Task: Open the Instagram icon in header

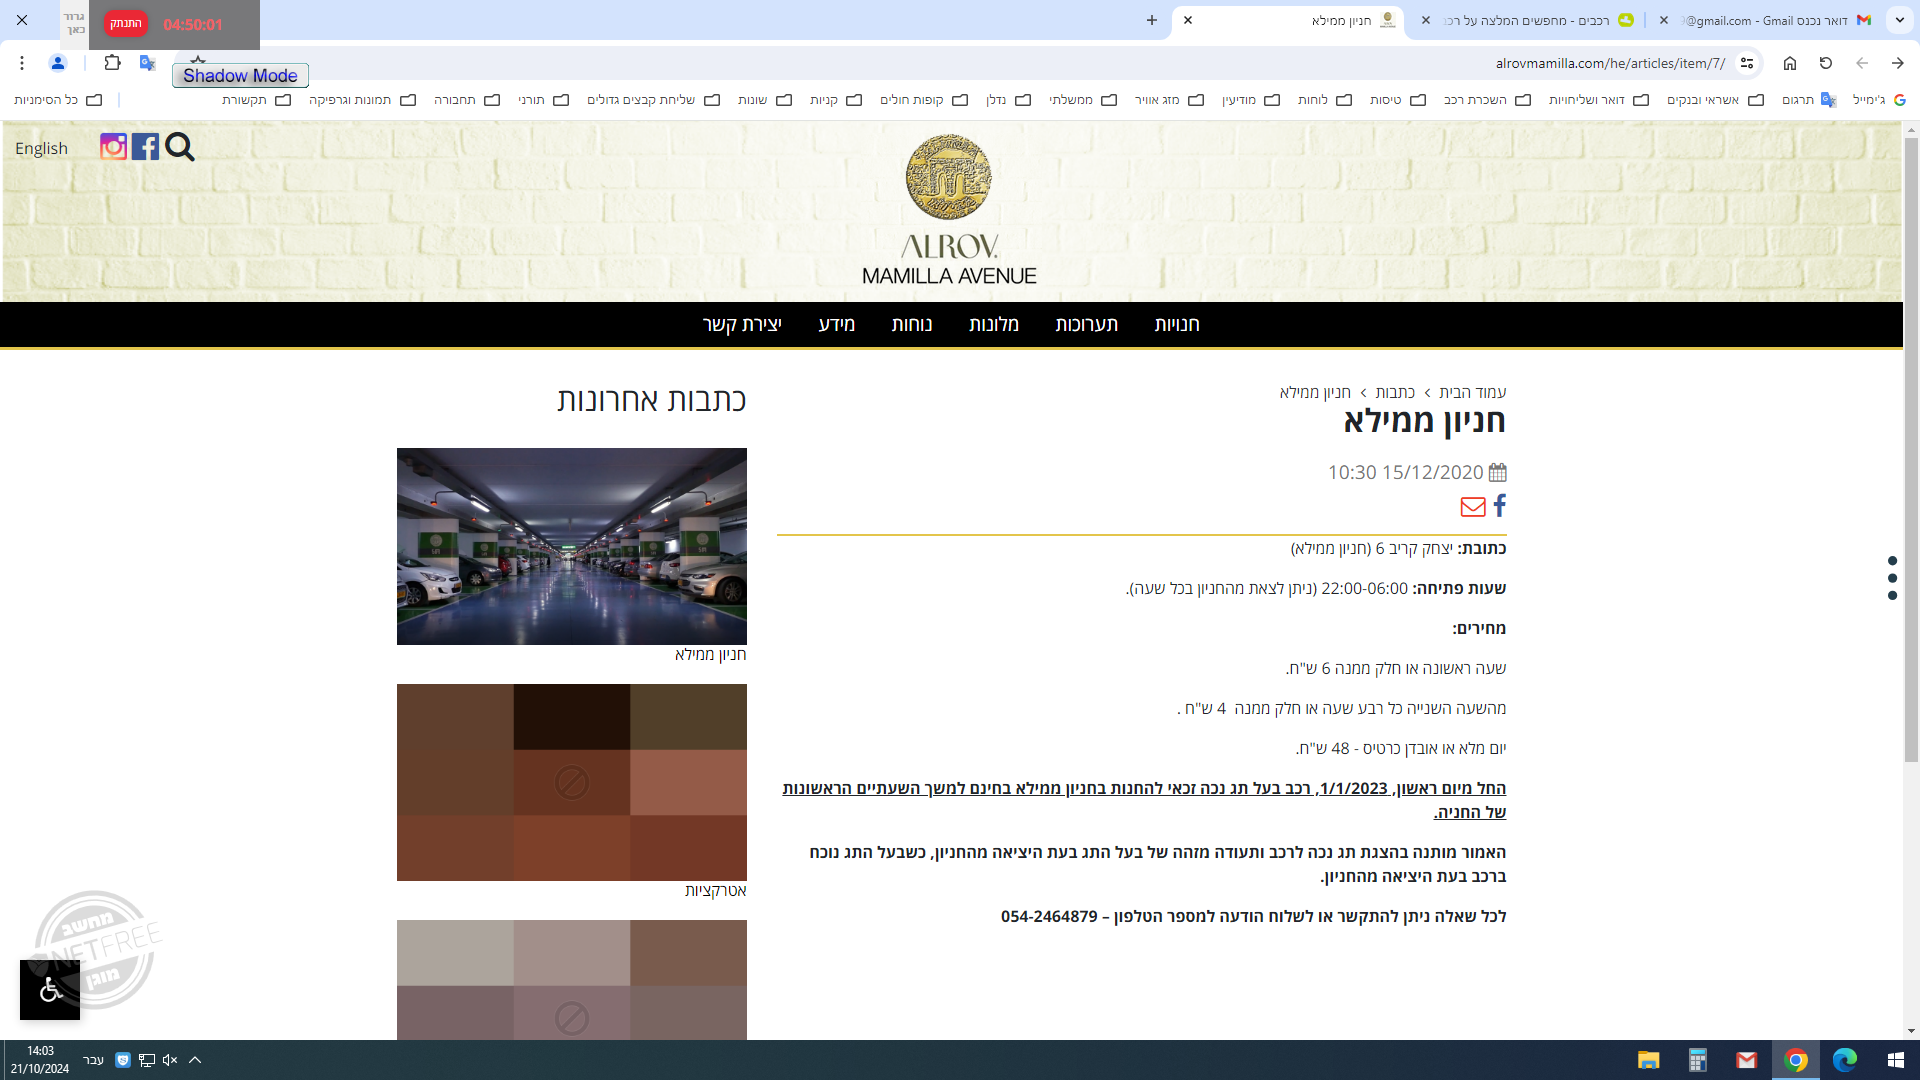Action: [113, 147]
